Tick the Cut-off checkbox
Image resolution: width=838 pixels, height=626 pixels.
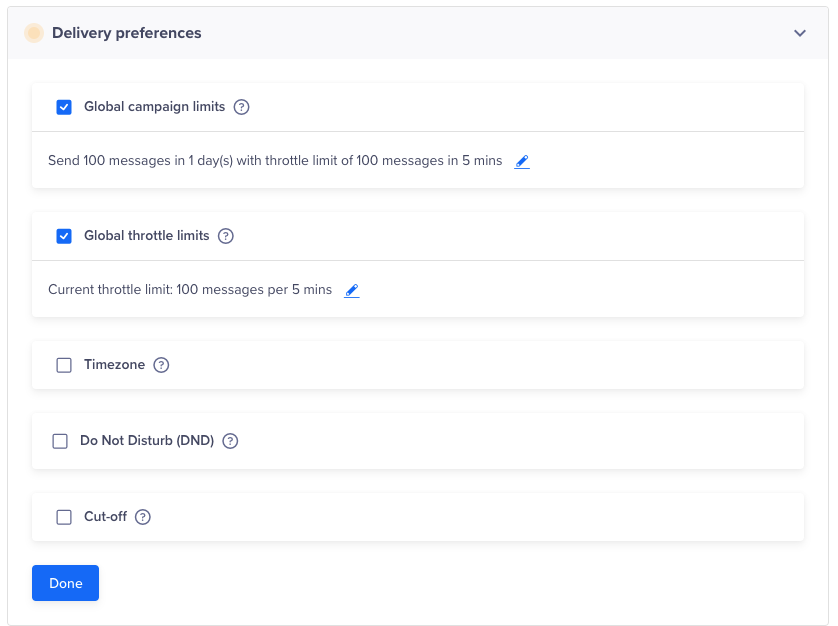click(64, 517)
